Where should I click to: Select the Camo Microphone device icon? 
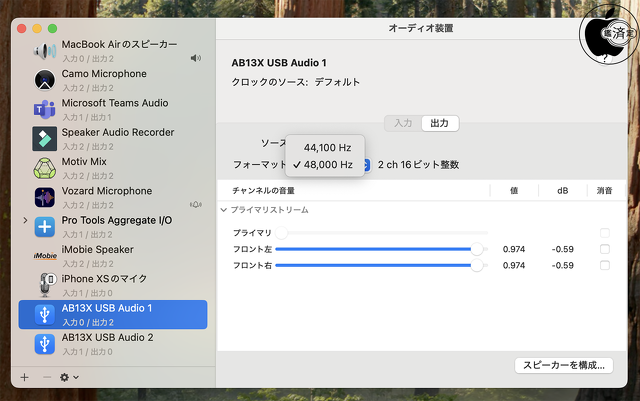(45, 80)
